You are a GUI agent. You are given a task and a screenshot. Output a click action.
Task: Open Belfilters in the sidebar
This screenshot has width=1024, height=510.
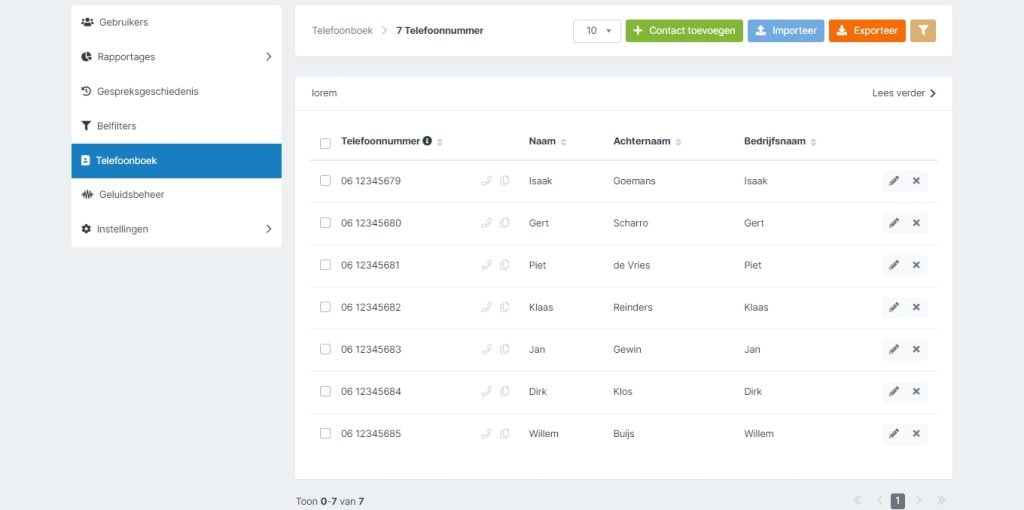pyautogui.click(x=176, y=126)
